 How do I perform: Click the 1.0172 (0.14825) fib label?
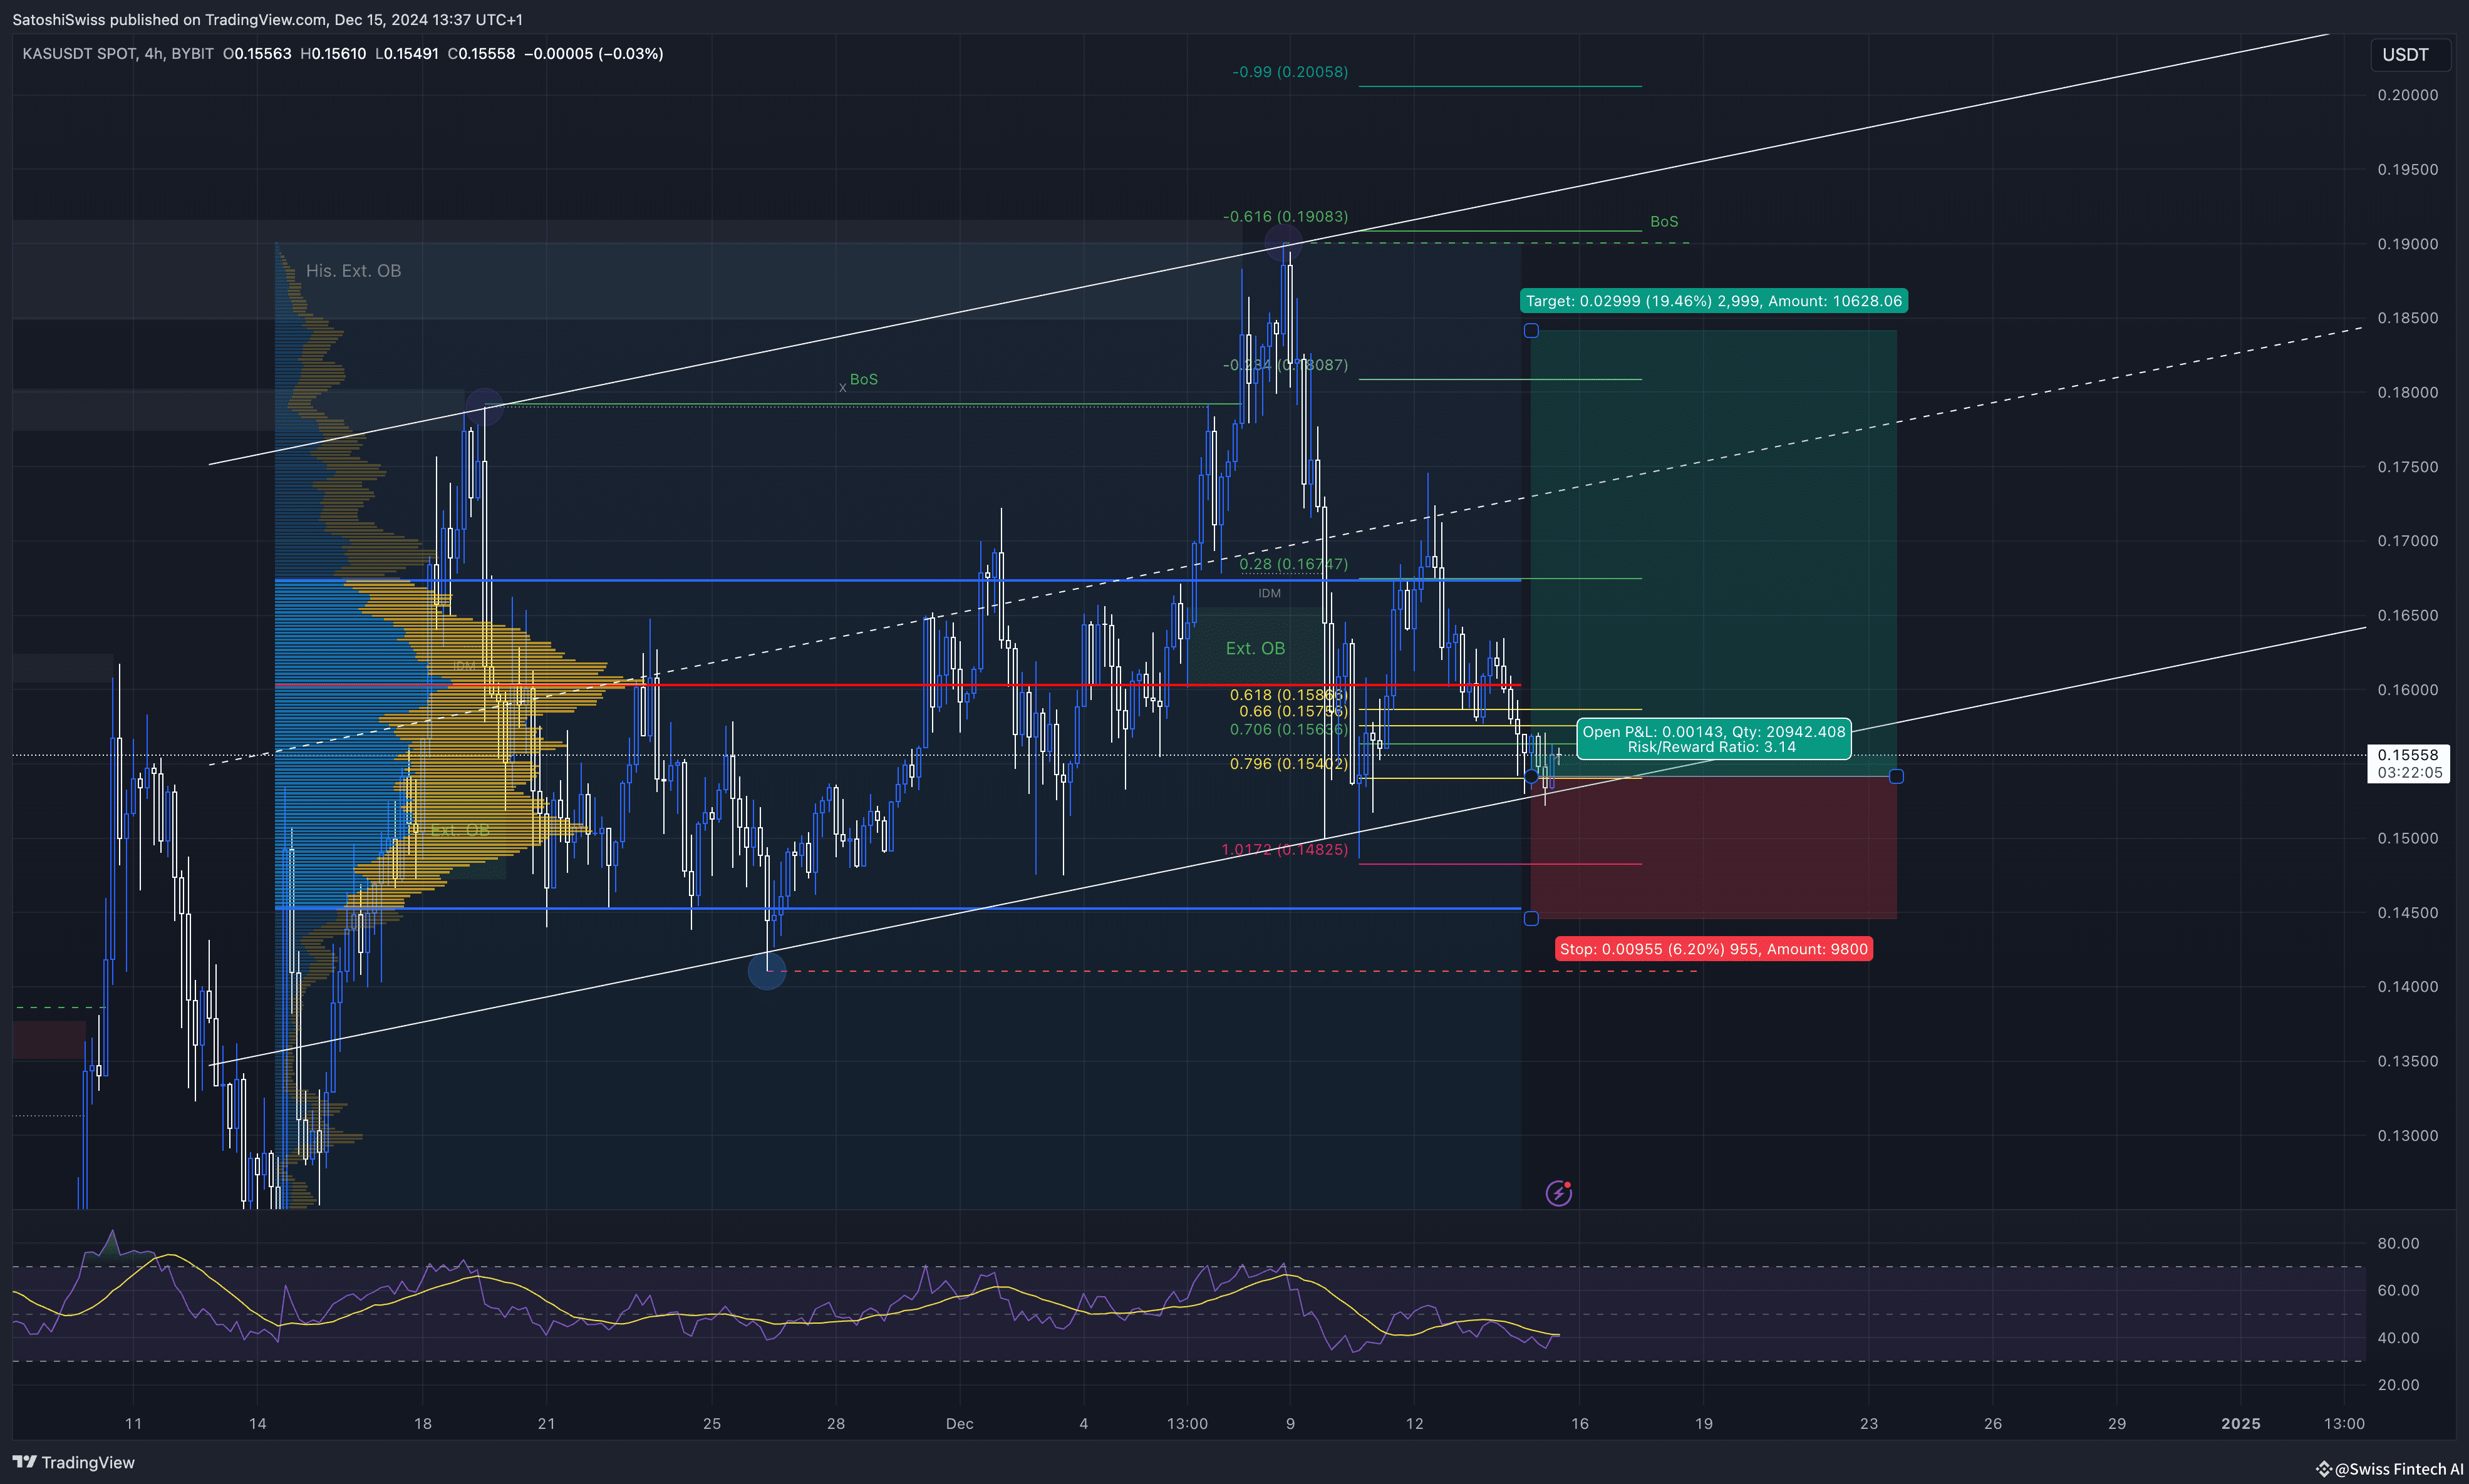point(1285,850)
